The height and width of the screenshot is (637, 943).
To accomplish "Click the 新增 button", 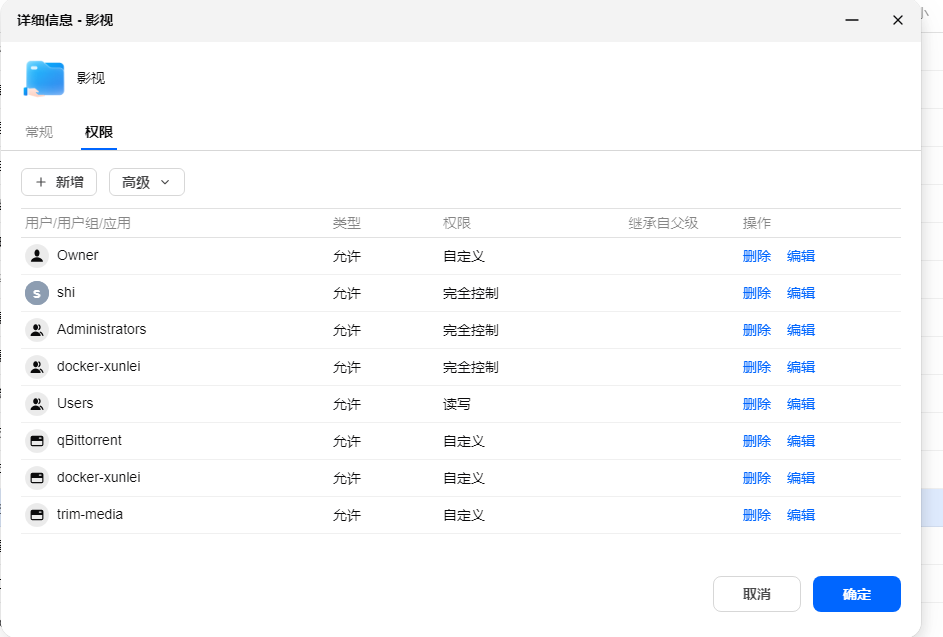I will click(x=59, y=182).
